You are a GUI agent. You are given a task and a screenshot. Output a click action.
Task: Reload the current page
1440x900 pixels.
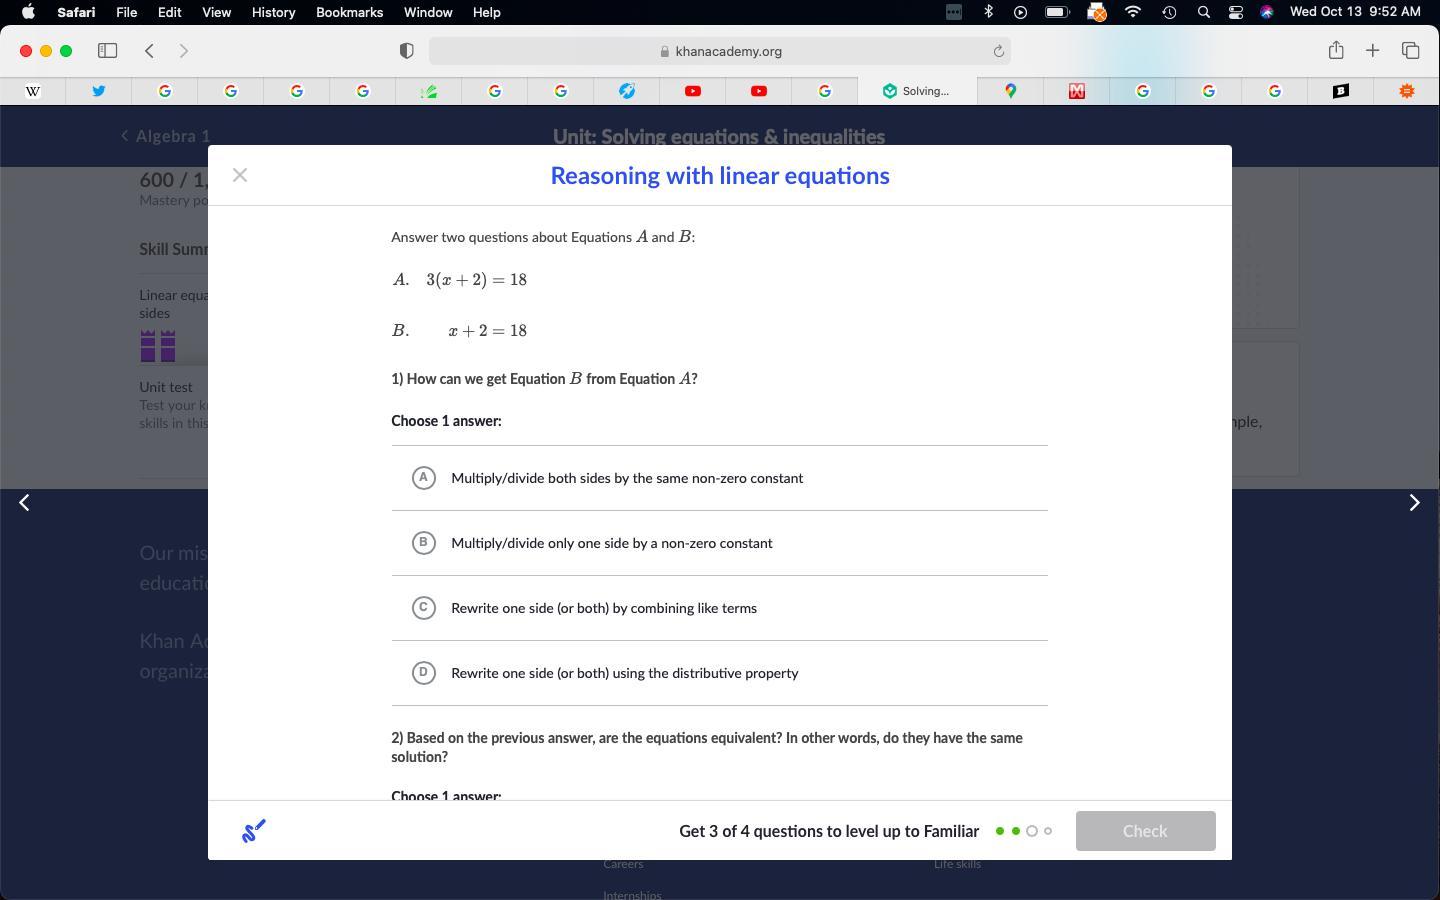(x=998, y=51)
